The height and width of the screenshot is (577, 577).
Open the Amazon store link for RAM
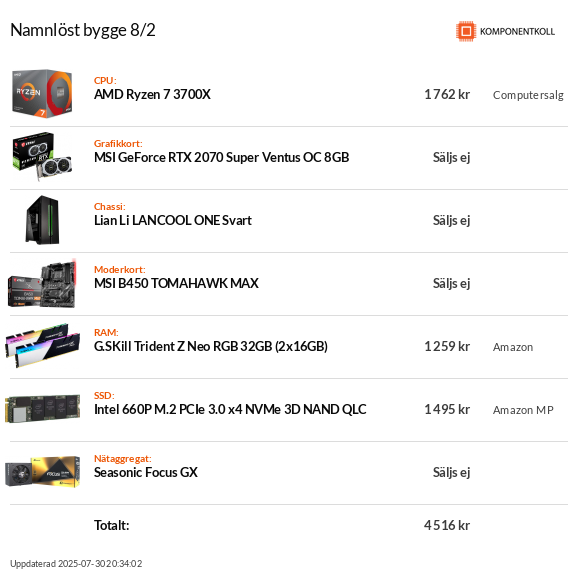point(513,347)
